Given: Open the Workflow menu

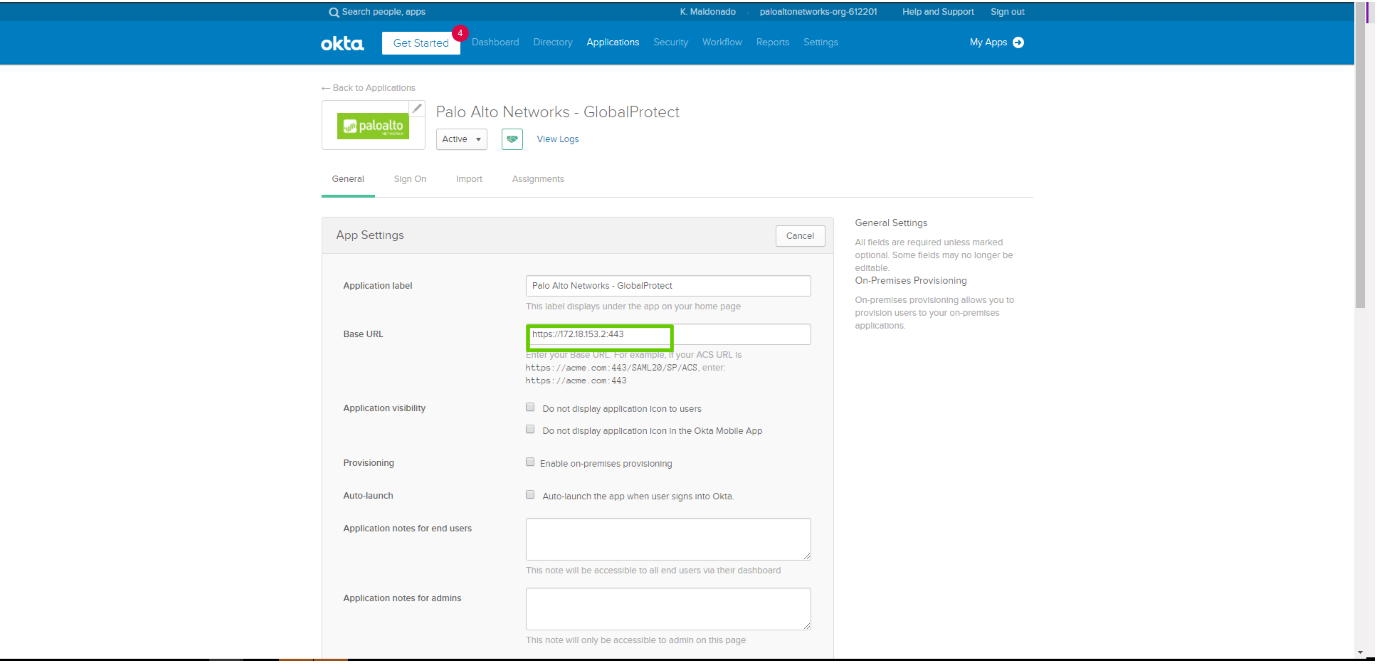Looking at the screenshot, I should point(722,42).
